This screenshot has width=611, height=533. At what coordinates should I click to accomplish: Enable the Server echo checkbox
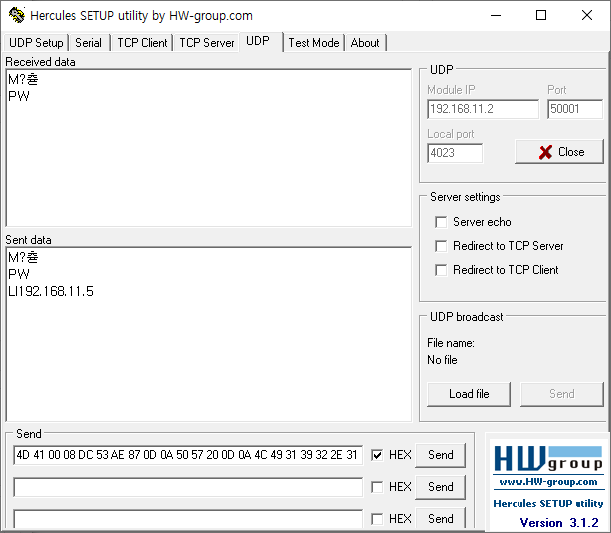coord(441,222)
